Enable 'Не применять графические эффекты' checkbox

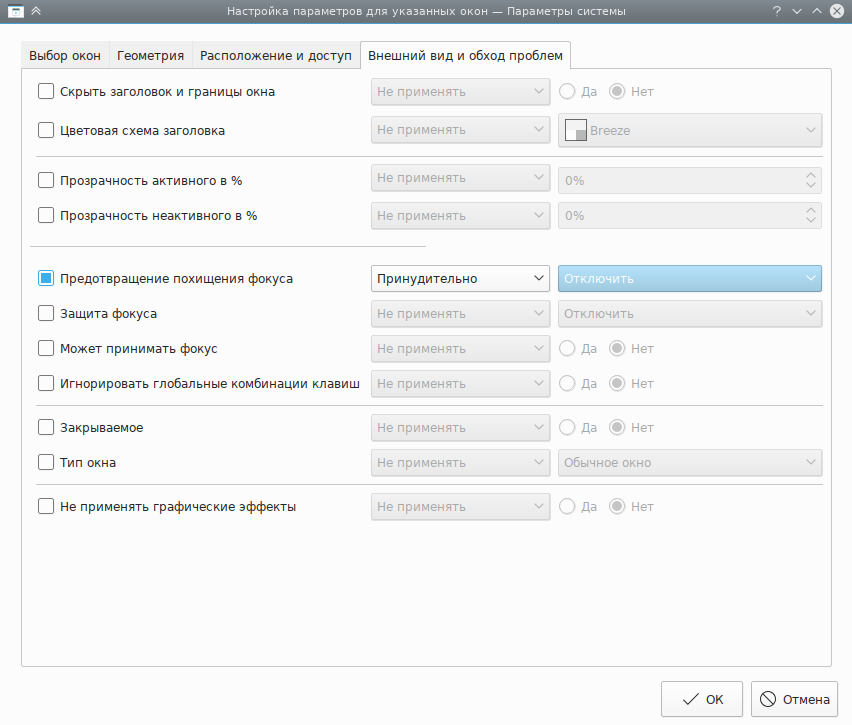(x=46, y=506)
